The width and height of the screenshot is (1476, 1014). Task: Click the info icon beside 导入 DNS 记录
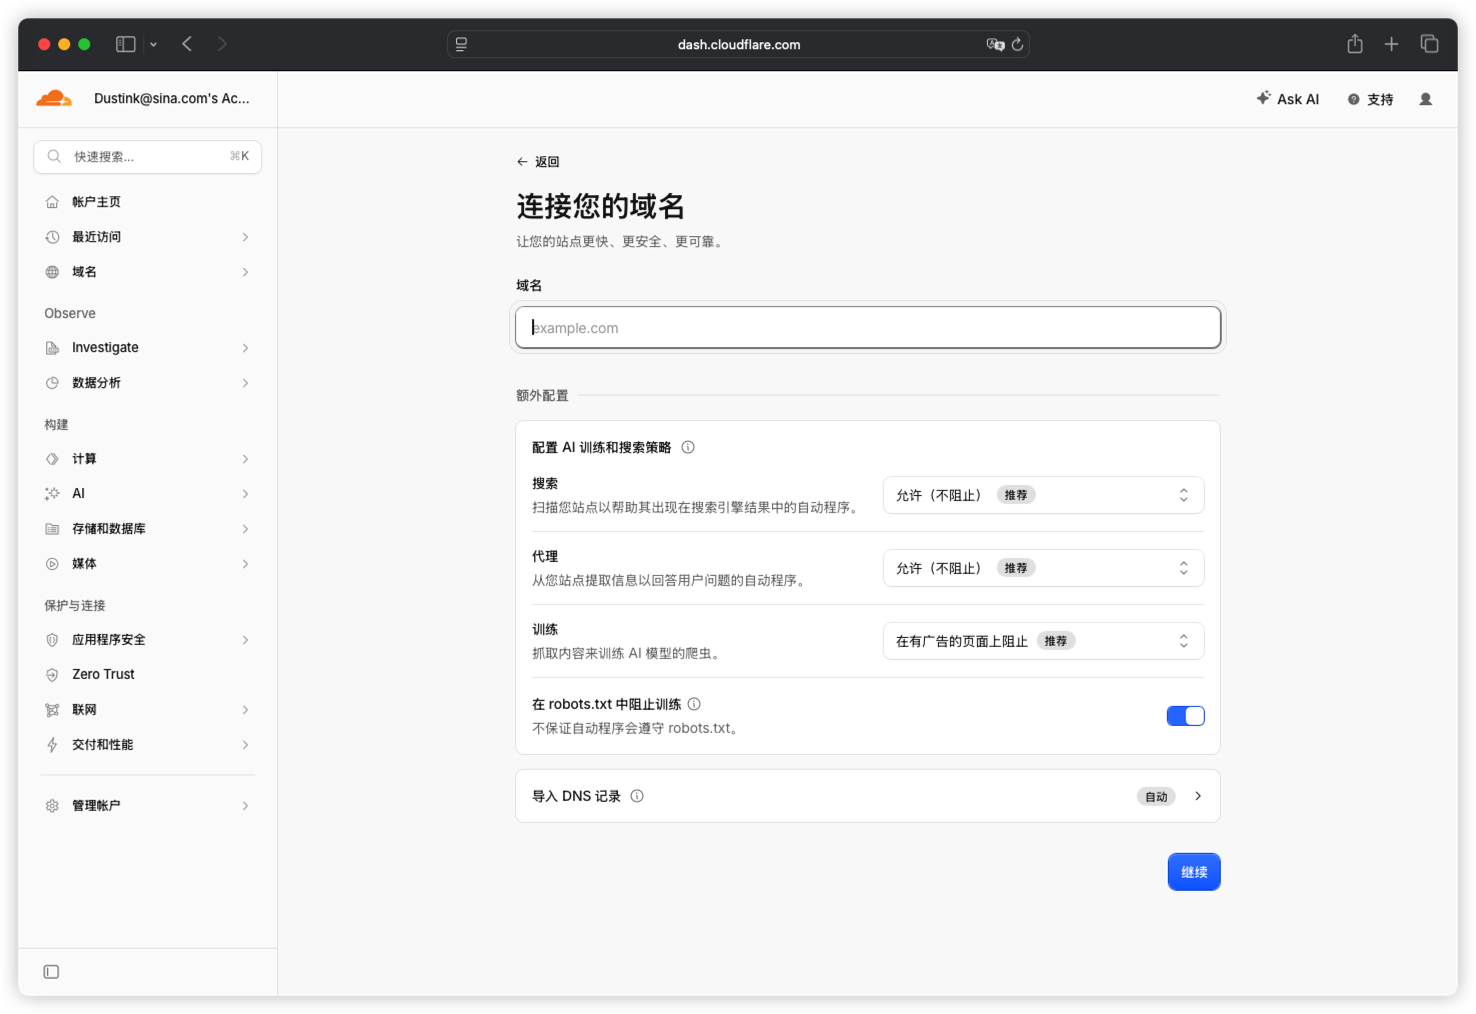637,796
